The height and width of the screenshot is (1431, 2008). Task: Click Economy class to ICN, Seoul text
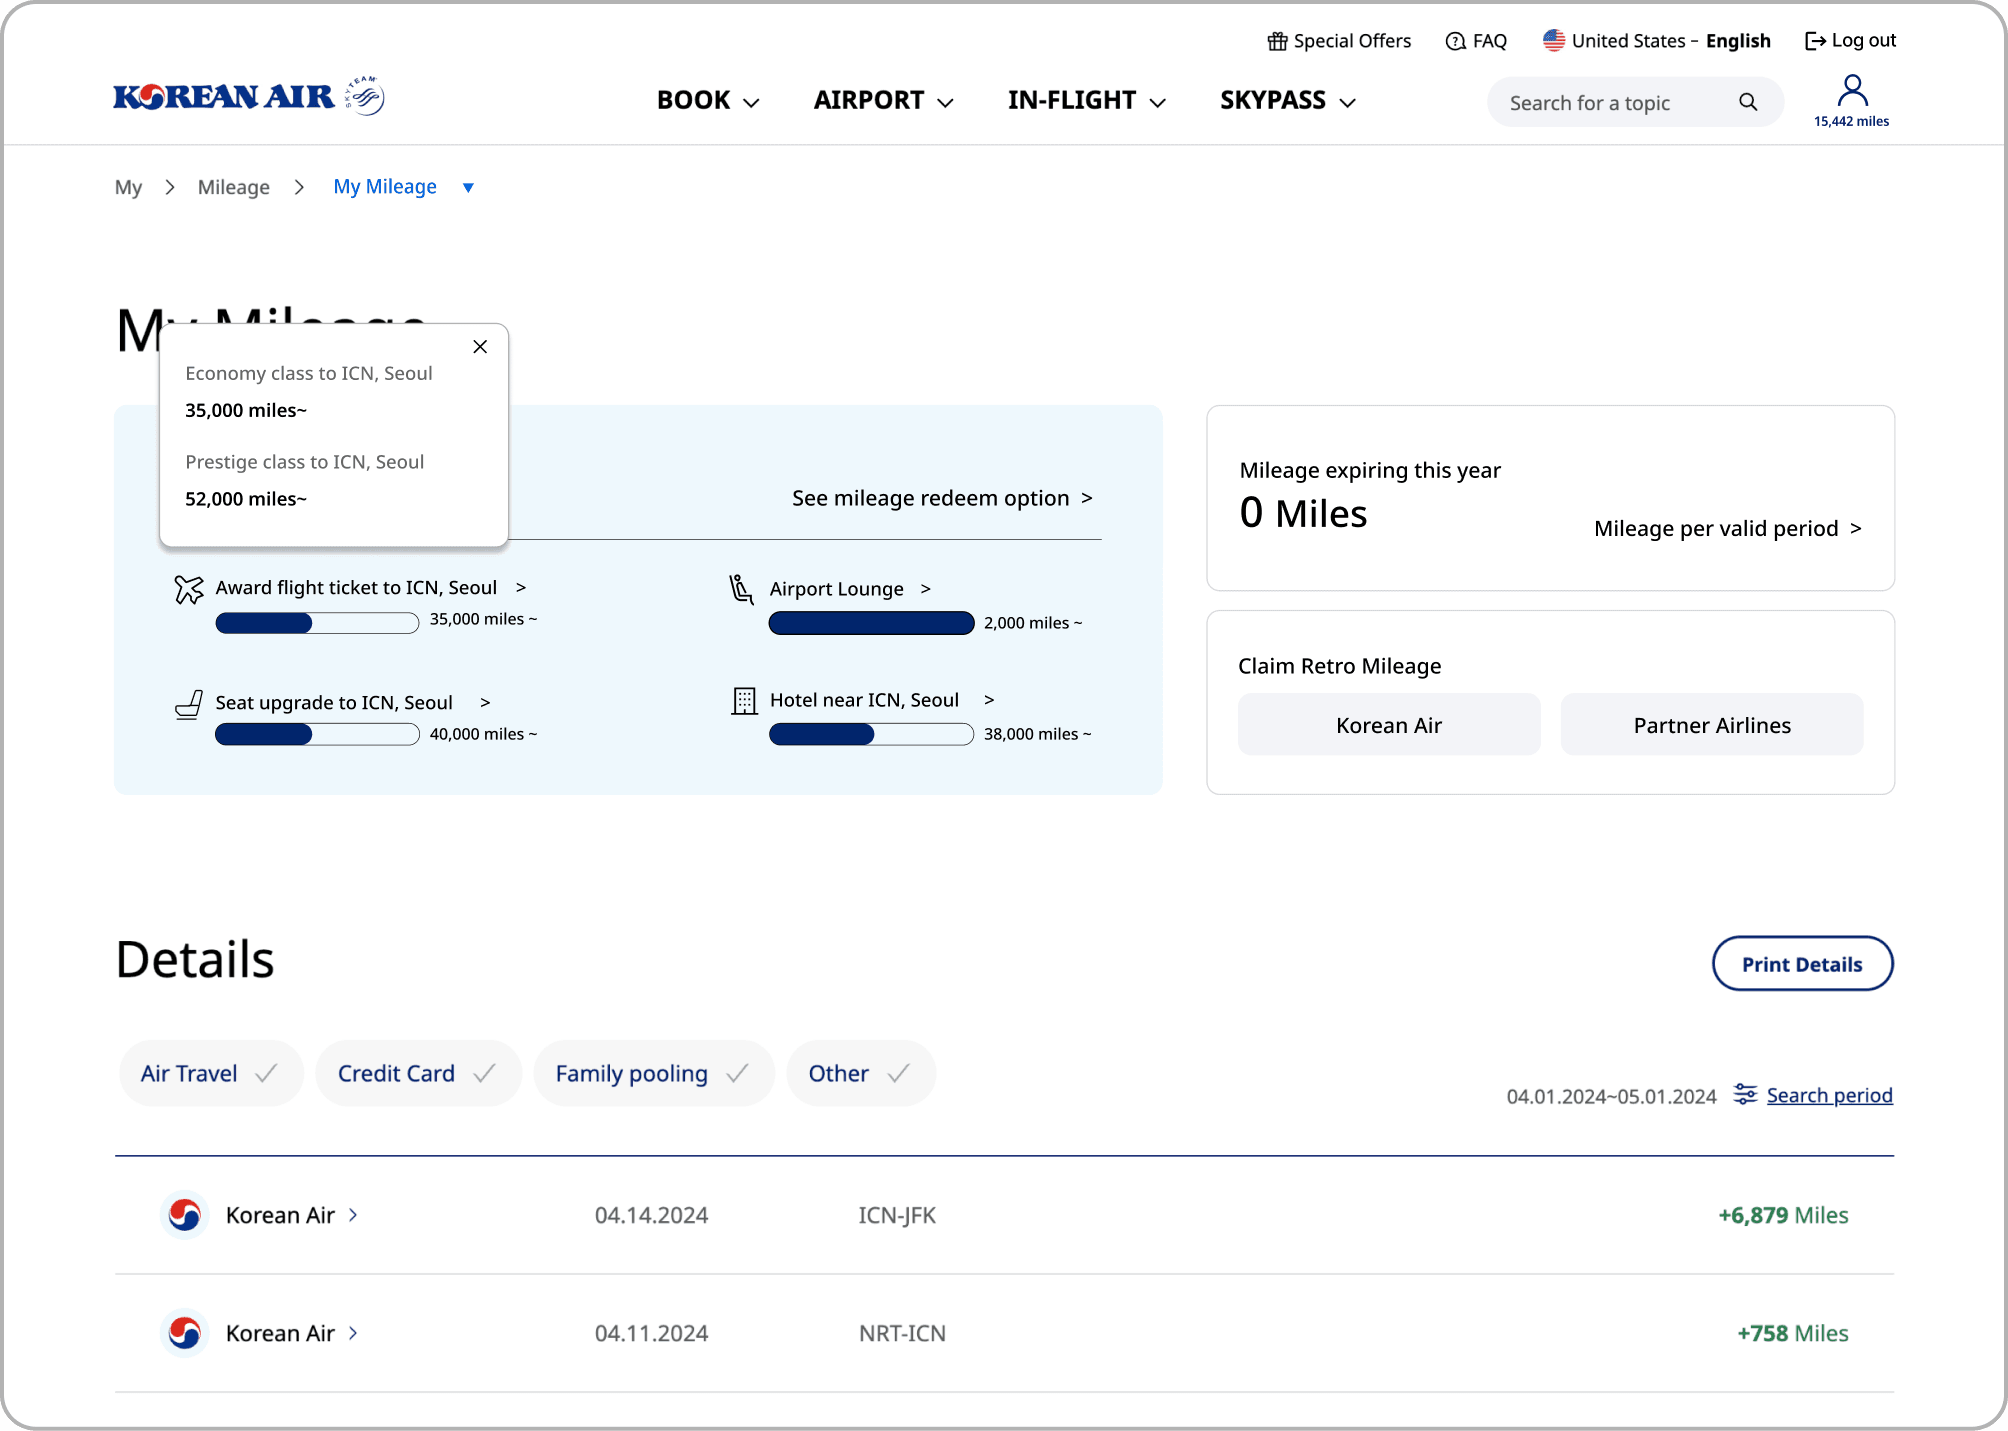coord(309,373)
